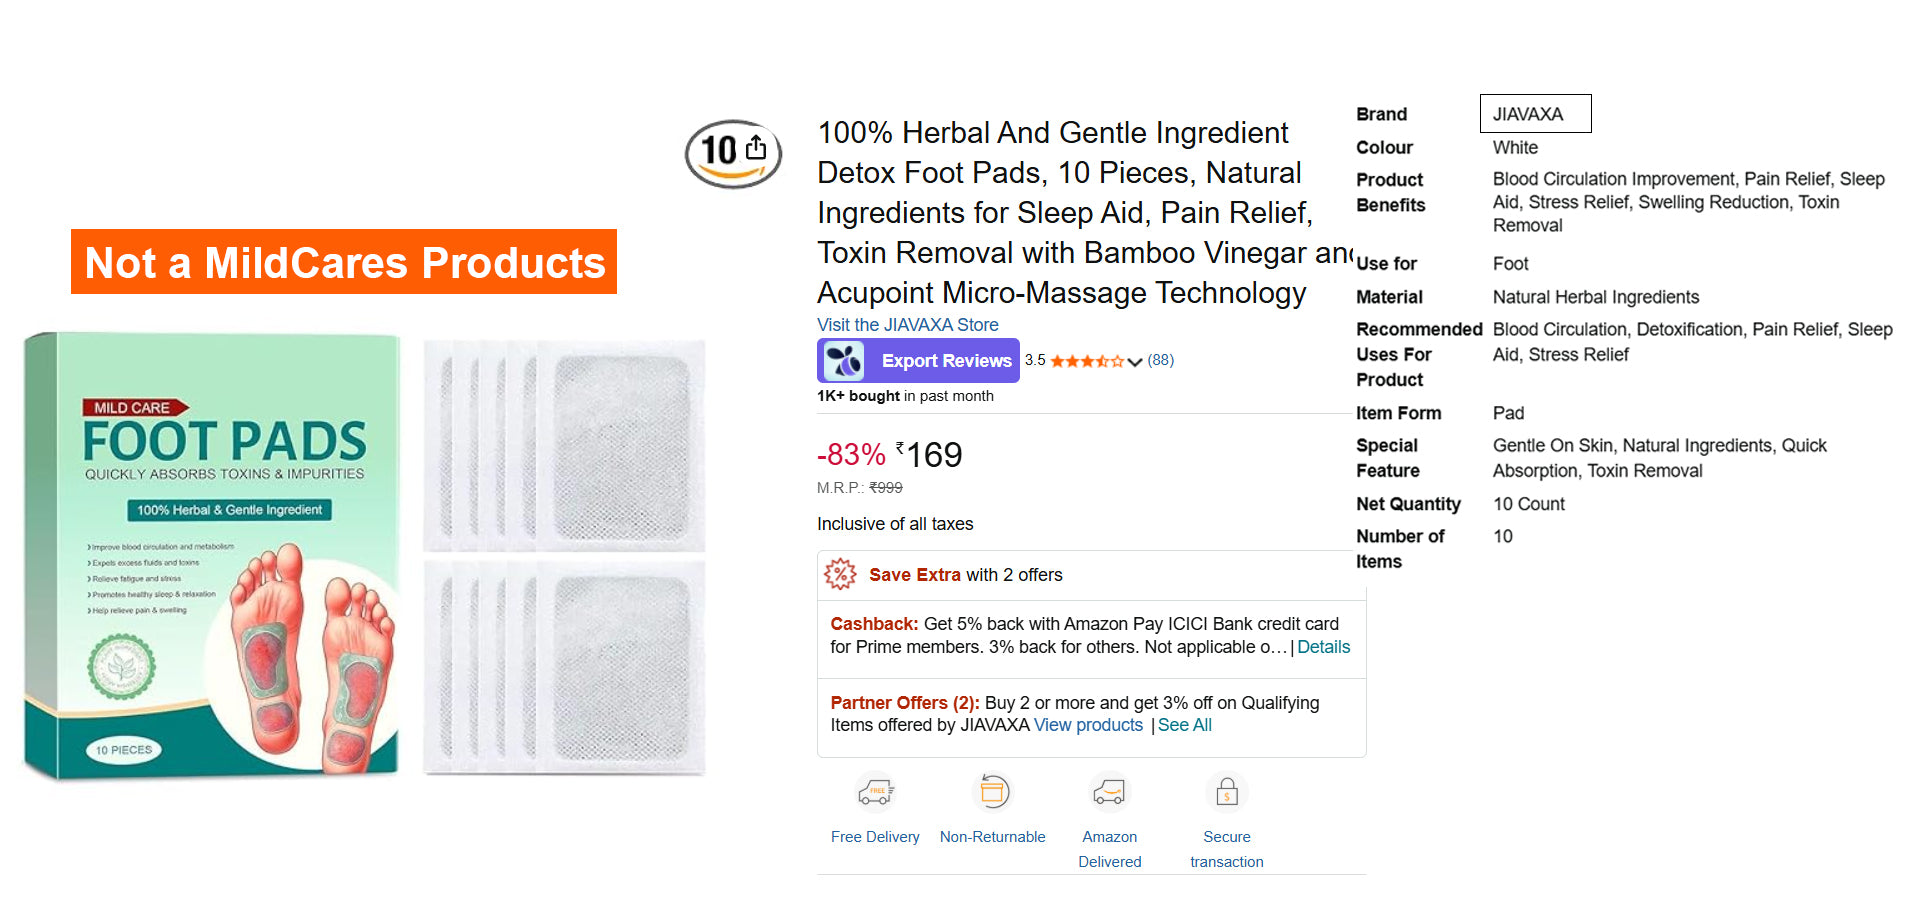Click the Foot Pads box product image

tap(212, 555)
